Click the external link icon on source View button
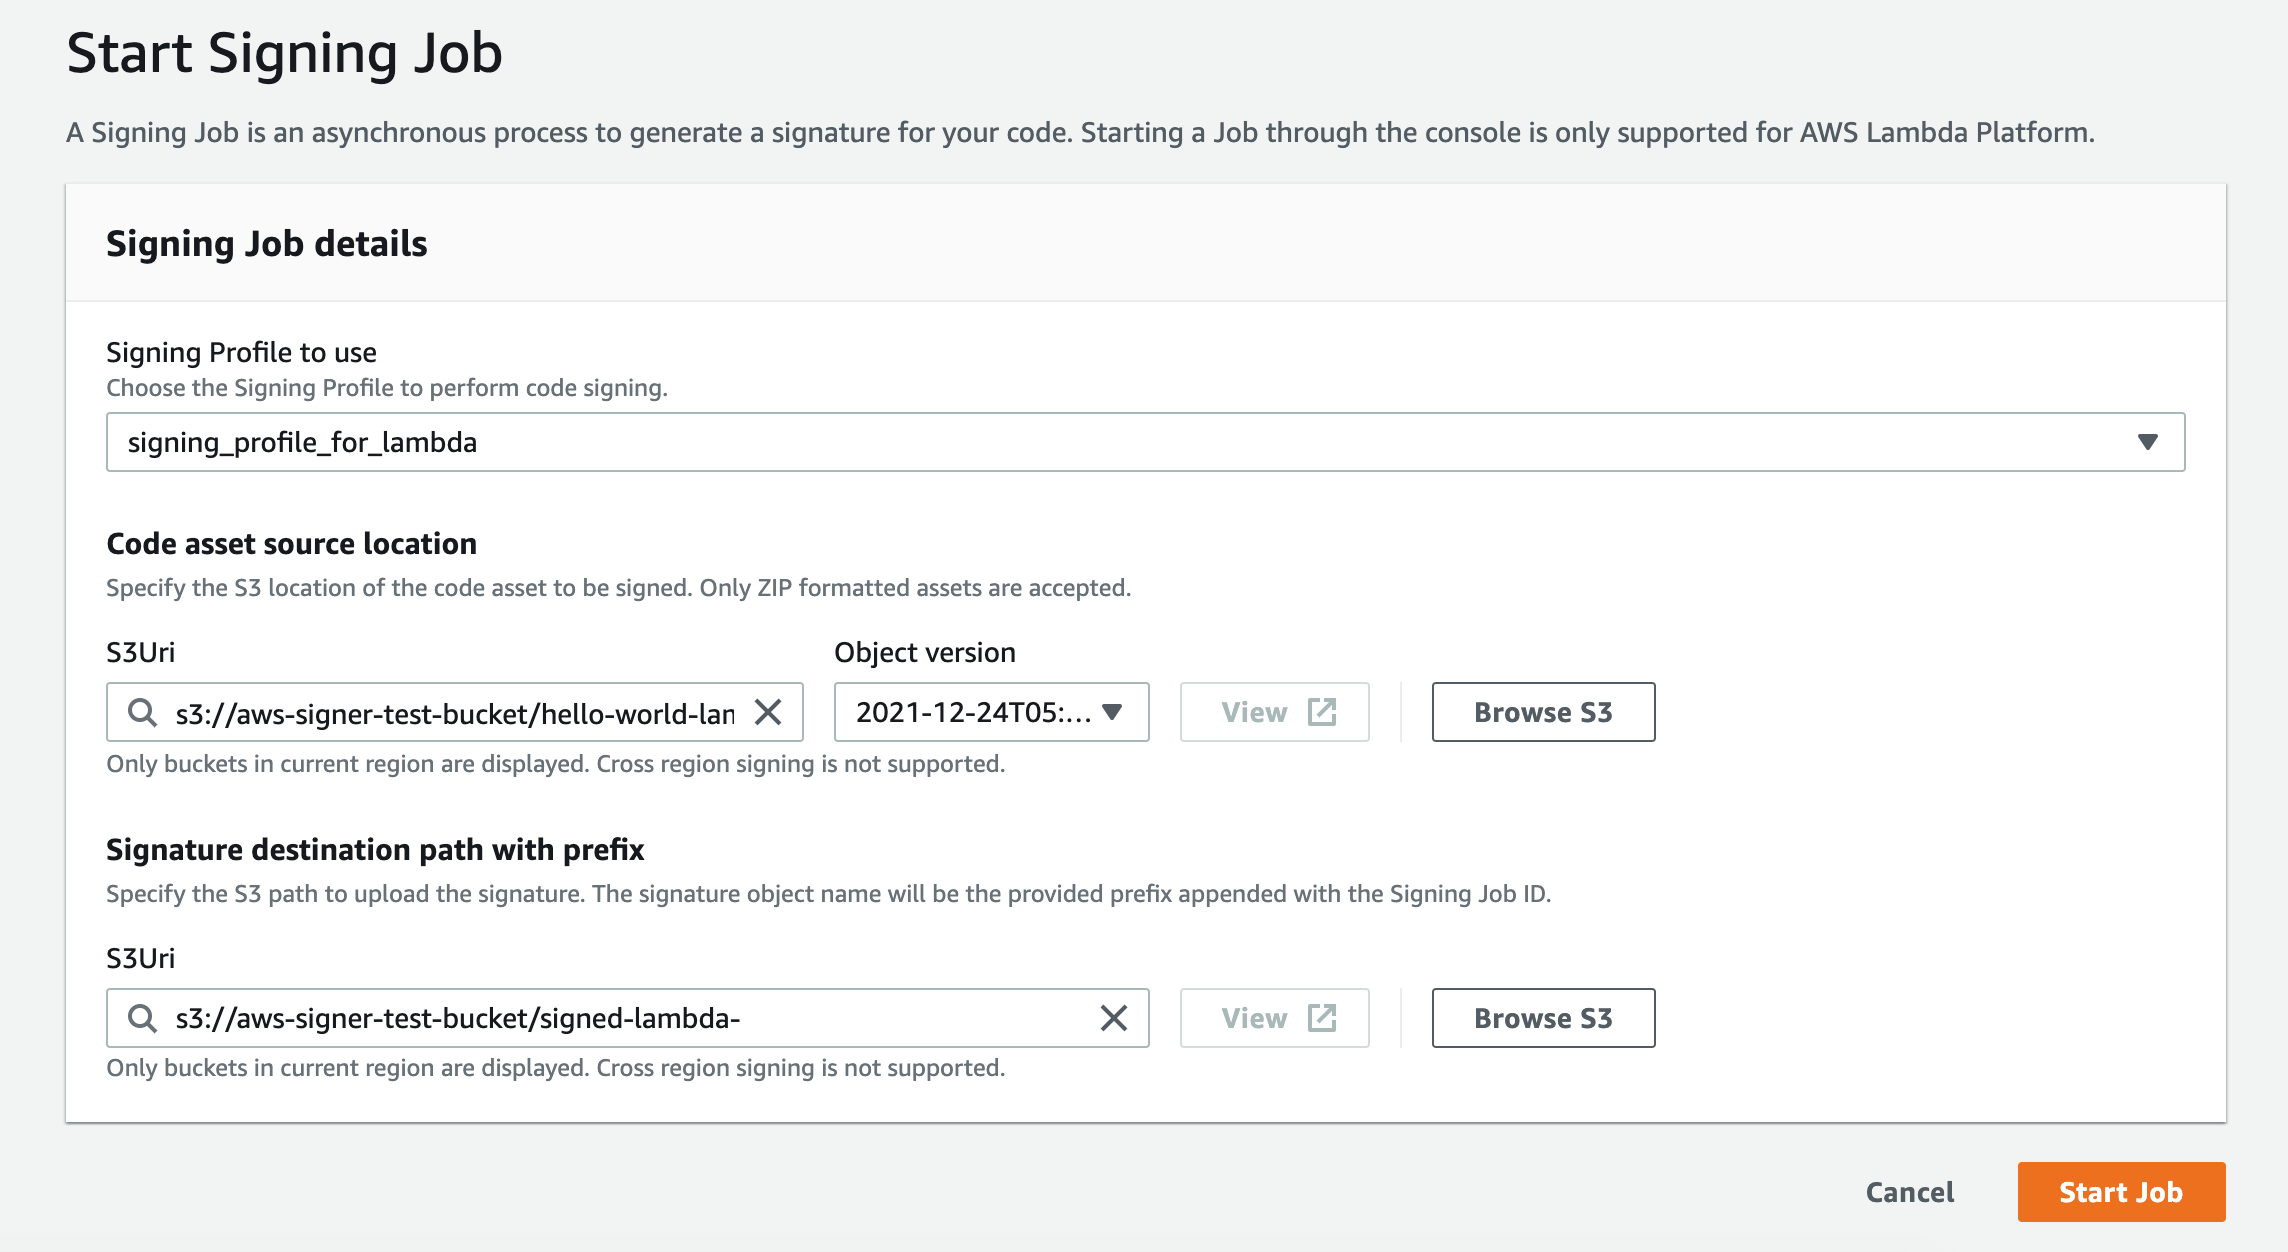 [x=1322, y=711]
